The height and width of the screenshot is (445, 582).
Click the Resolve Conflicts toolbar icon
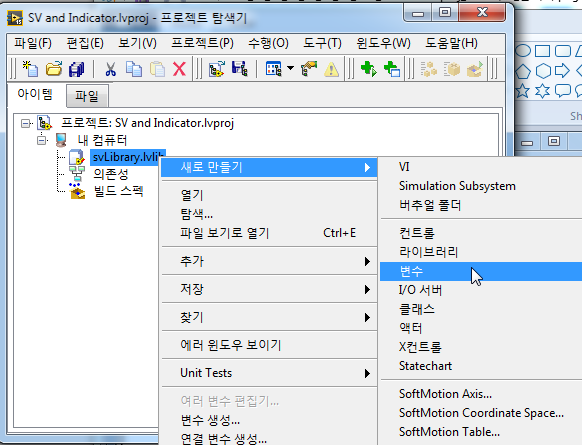click(x=309, y=69)
